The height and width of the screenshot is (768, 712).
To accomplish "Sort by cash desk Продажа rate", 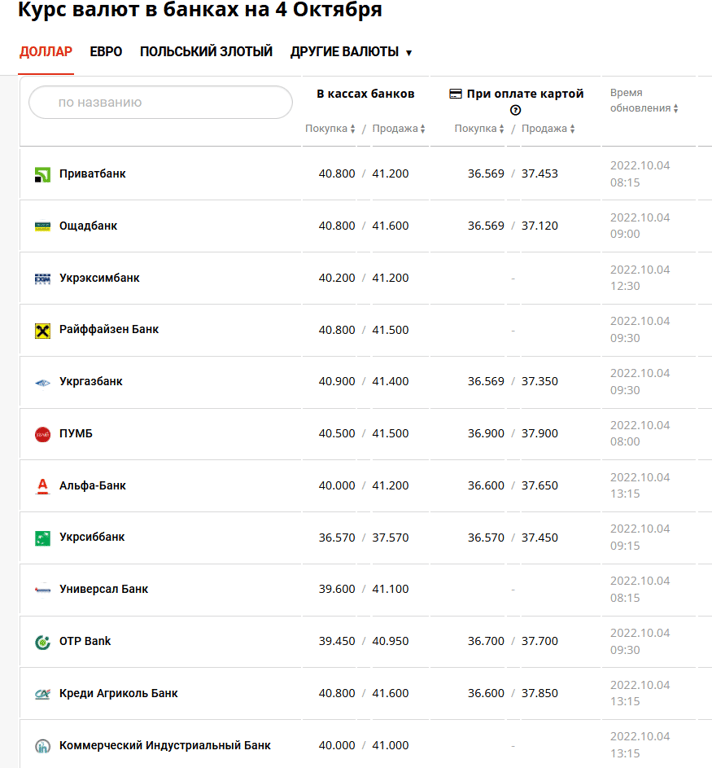I will pyautogui.click(x=399, y=129).
